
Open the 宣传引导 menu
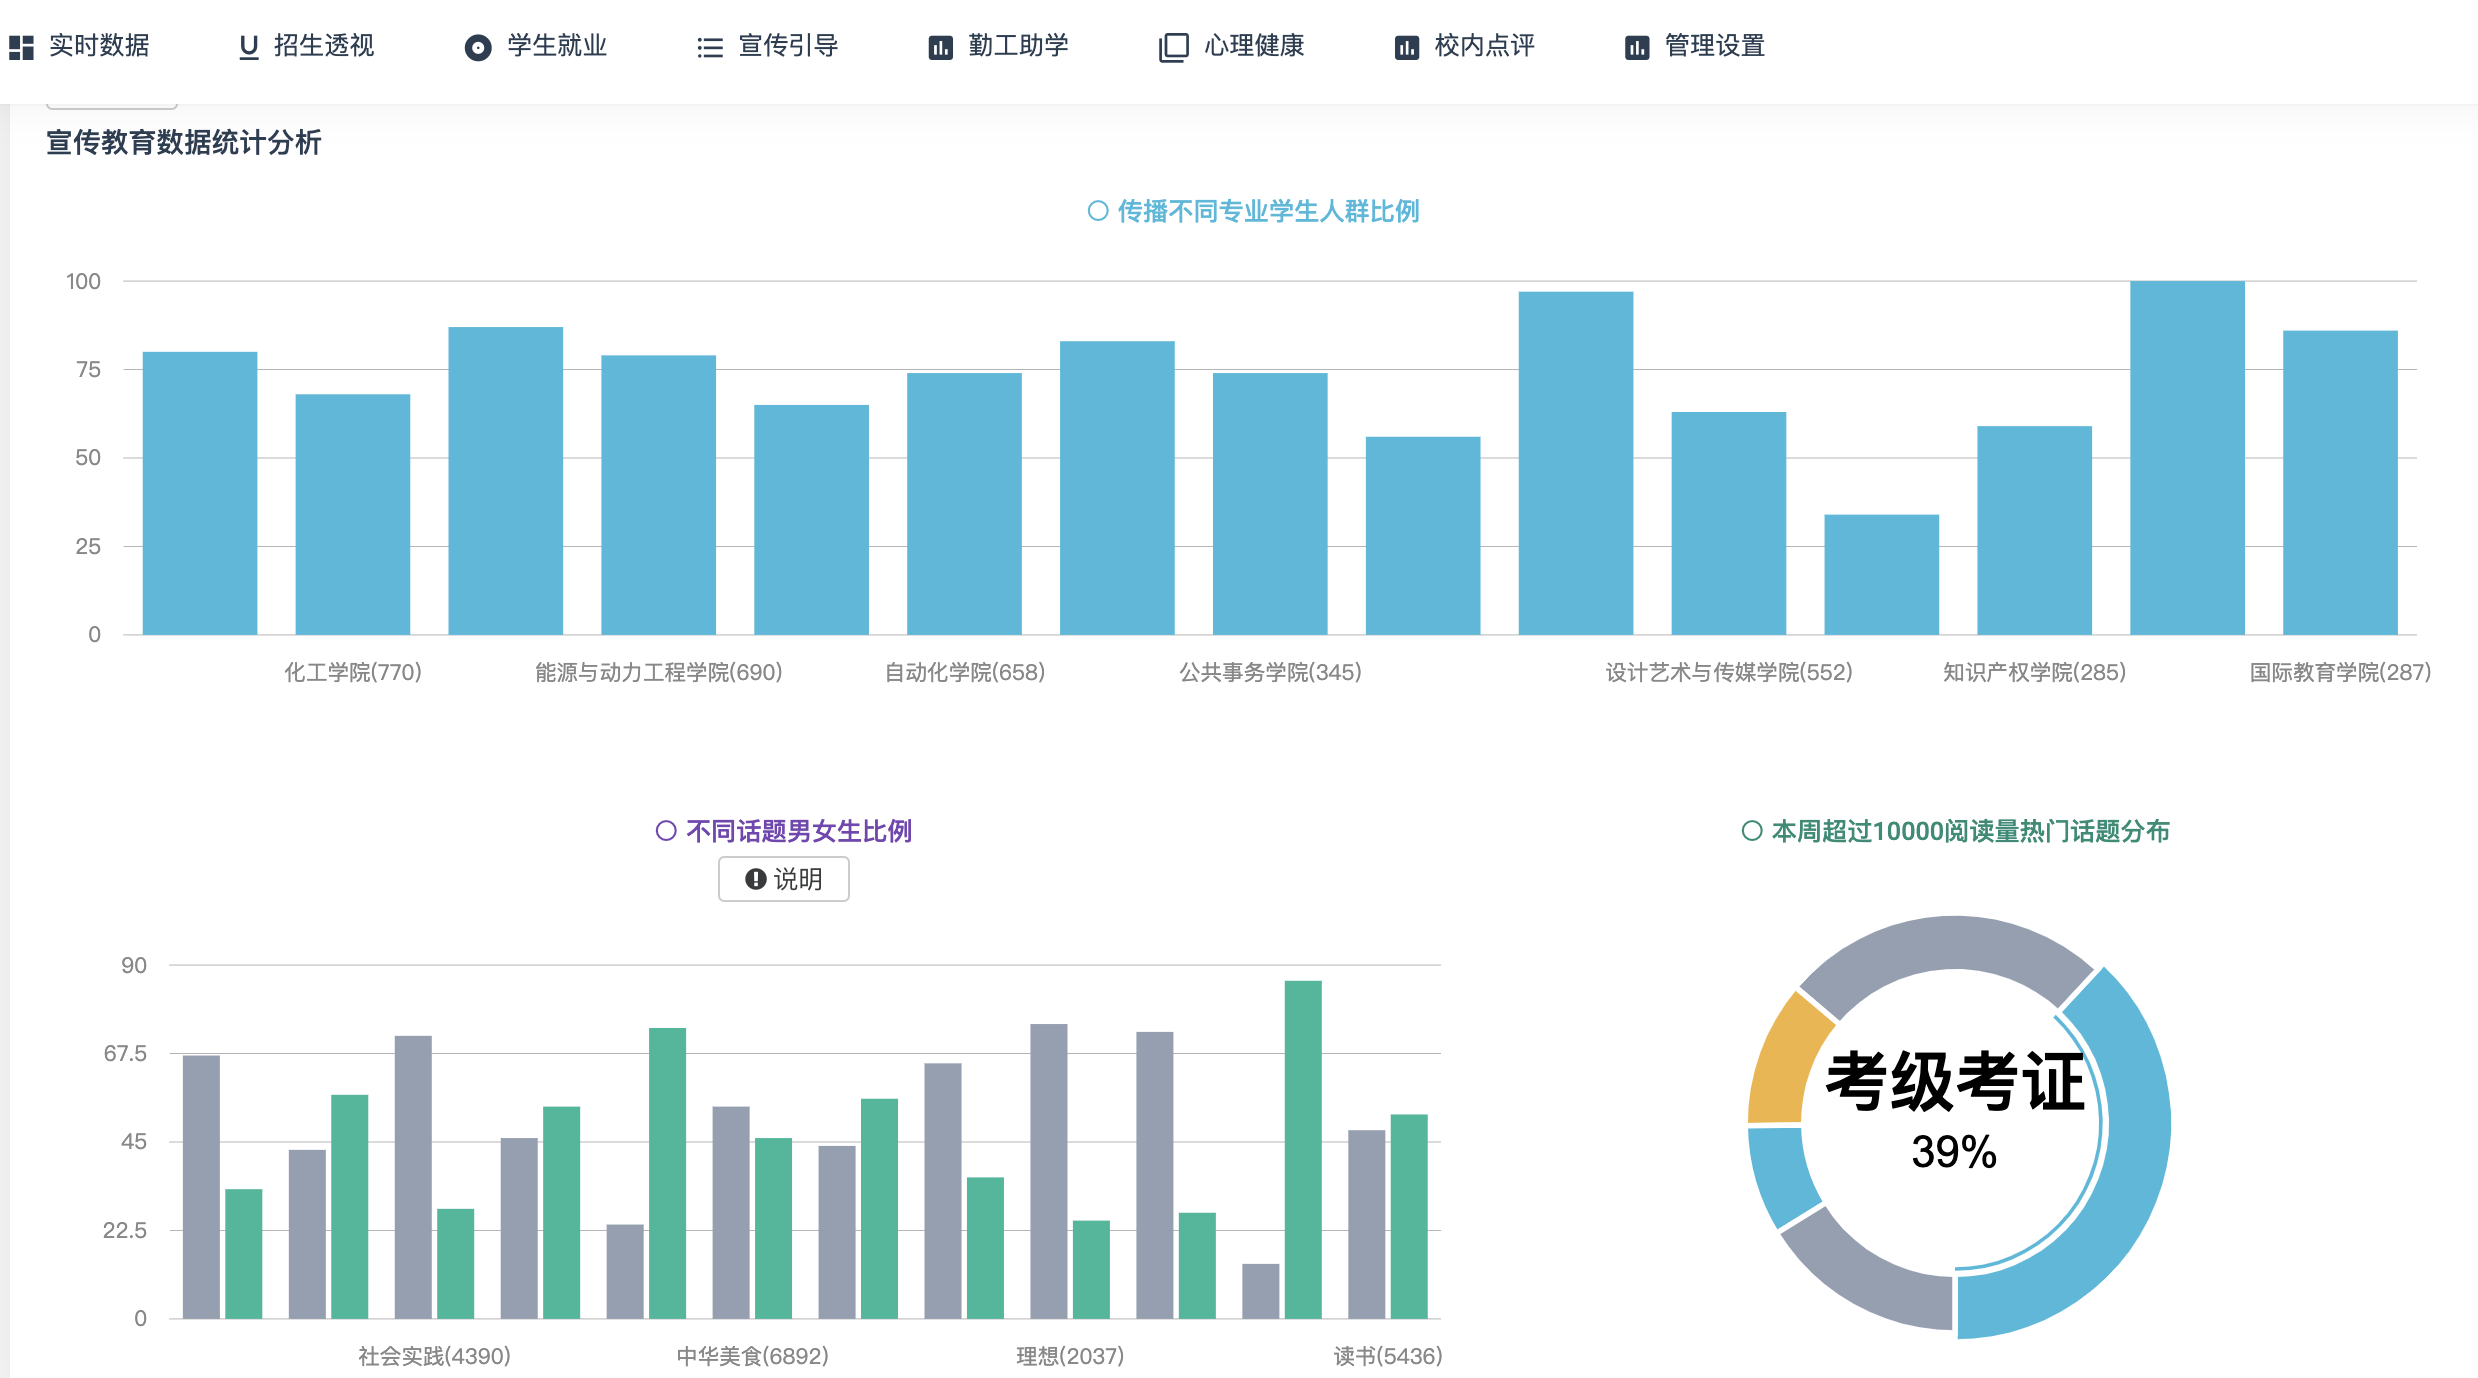click(x=788, y=46)
